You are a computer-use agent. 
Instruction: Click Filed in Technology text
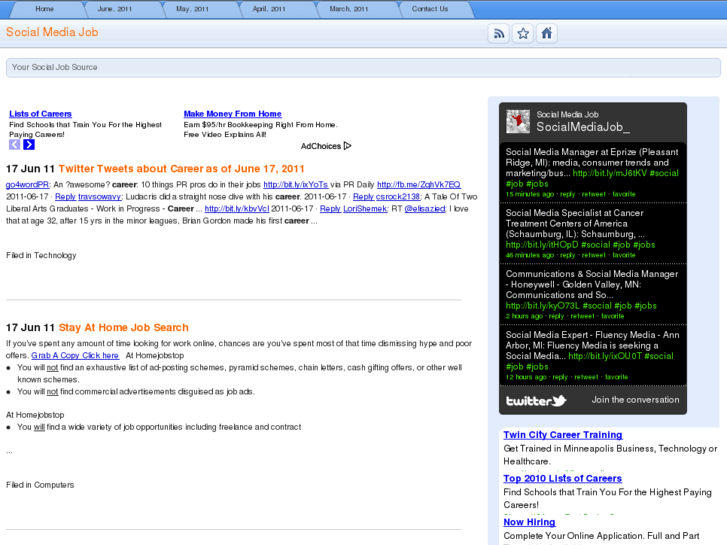point(41,256)
